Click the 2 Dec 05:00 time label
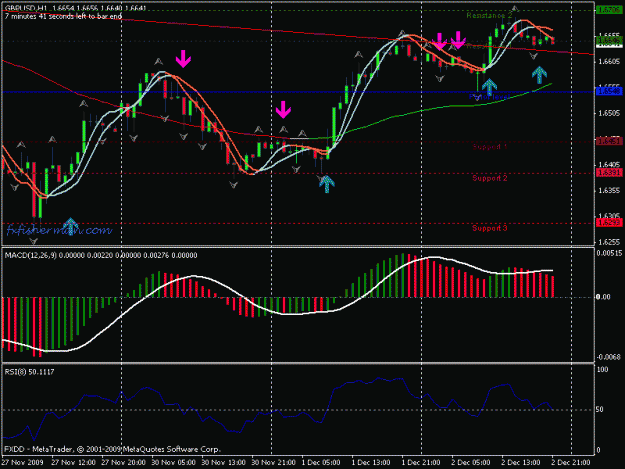This screenshot has height=469, width=625. [x=471, y=462]
